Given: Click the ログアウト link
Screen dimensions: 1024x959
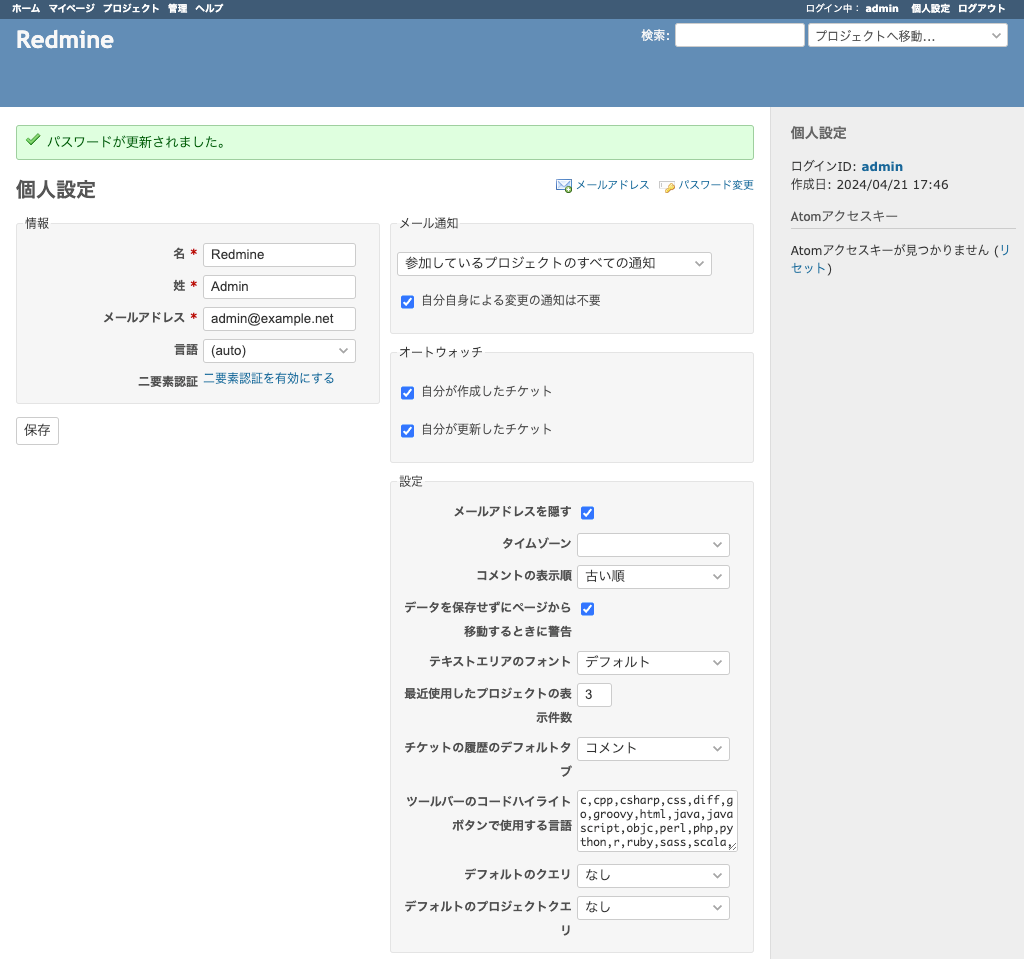Looking at the screenshot, I should point(982,8).
